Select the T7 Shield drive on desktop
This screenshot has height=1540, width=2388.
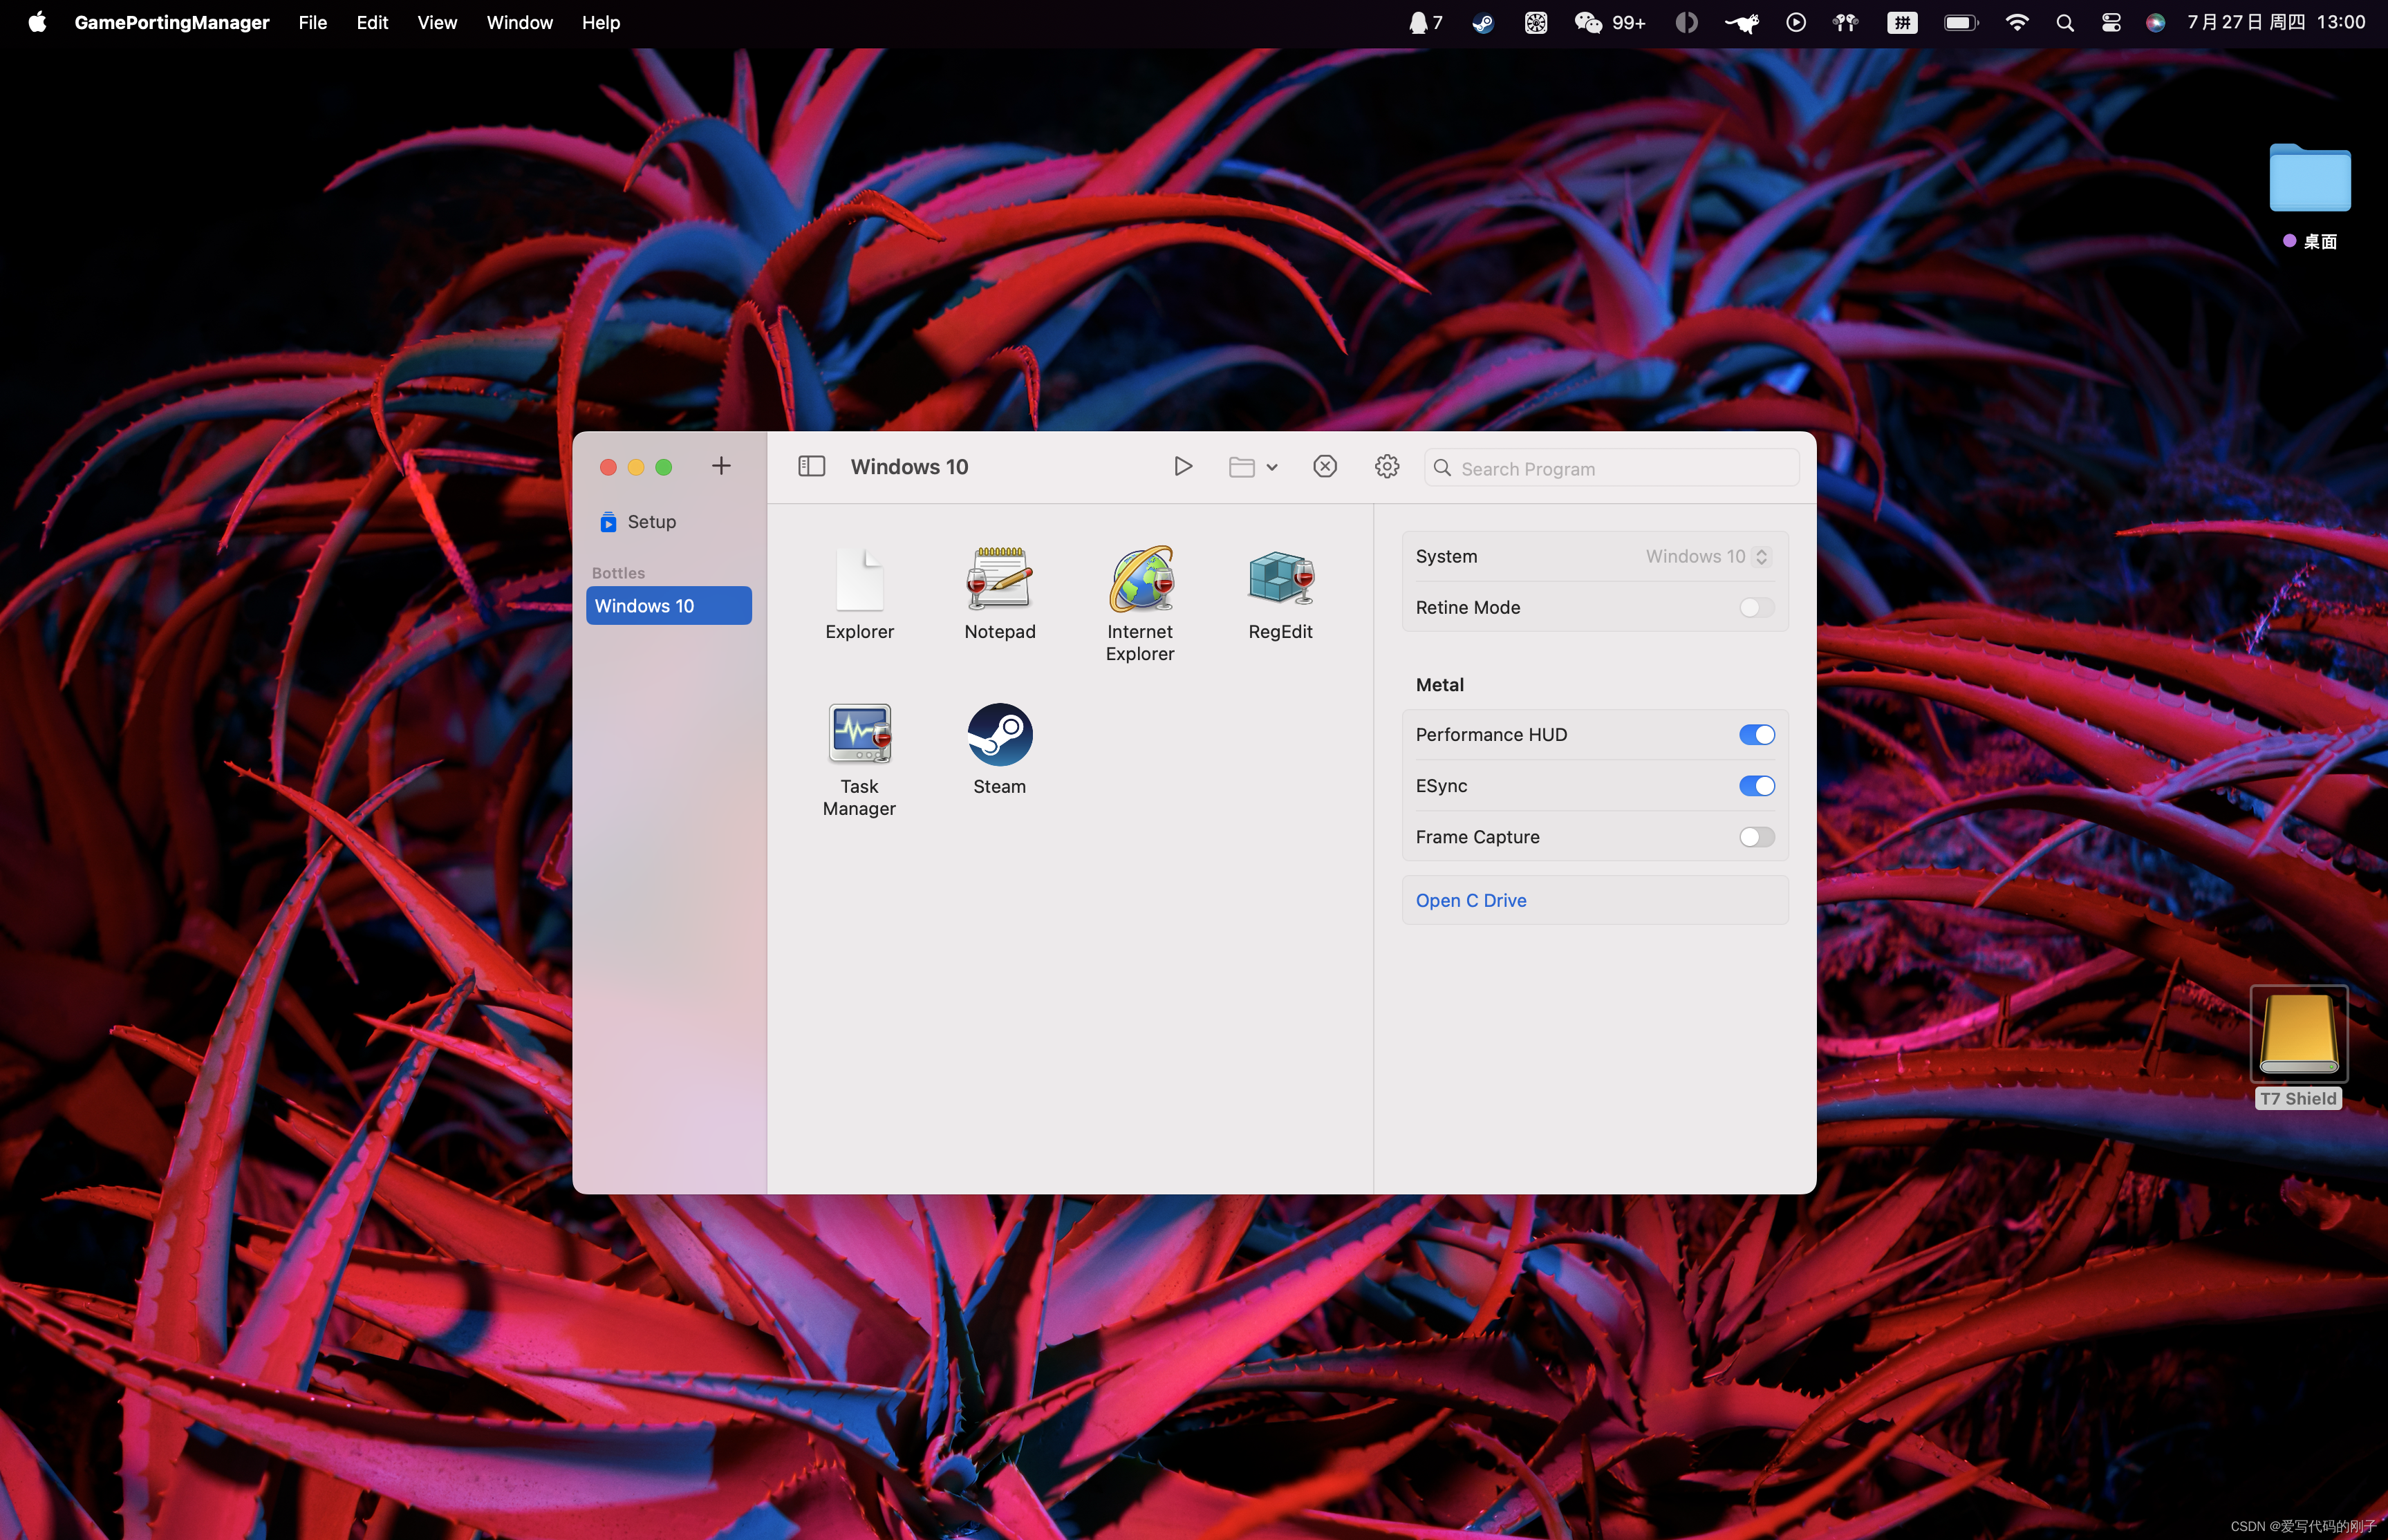pos(2298,1047)
